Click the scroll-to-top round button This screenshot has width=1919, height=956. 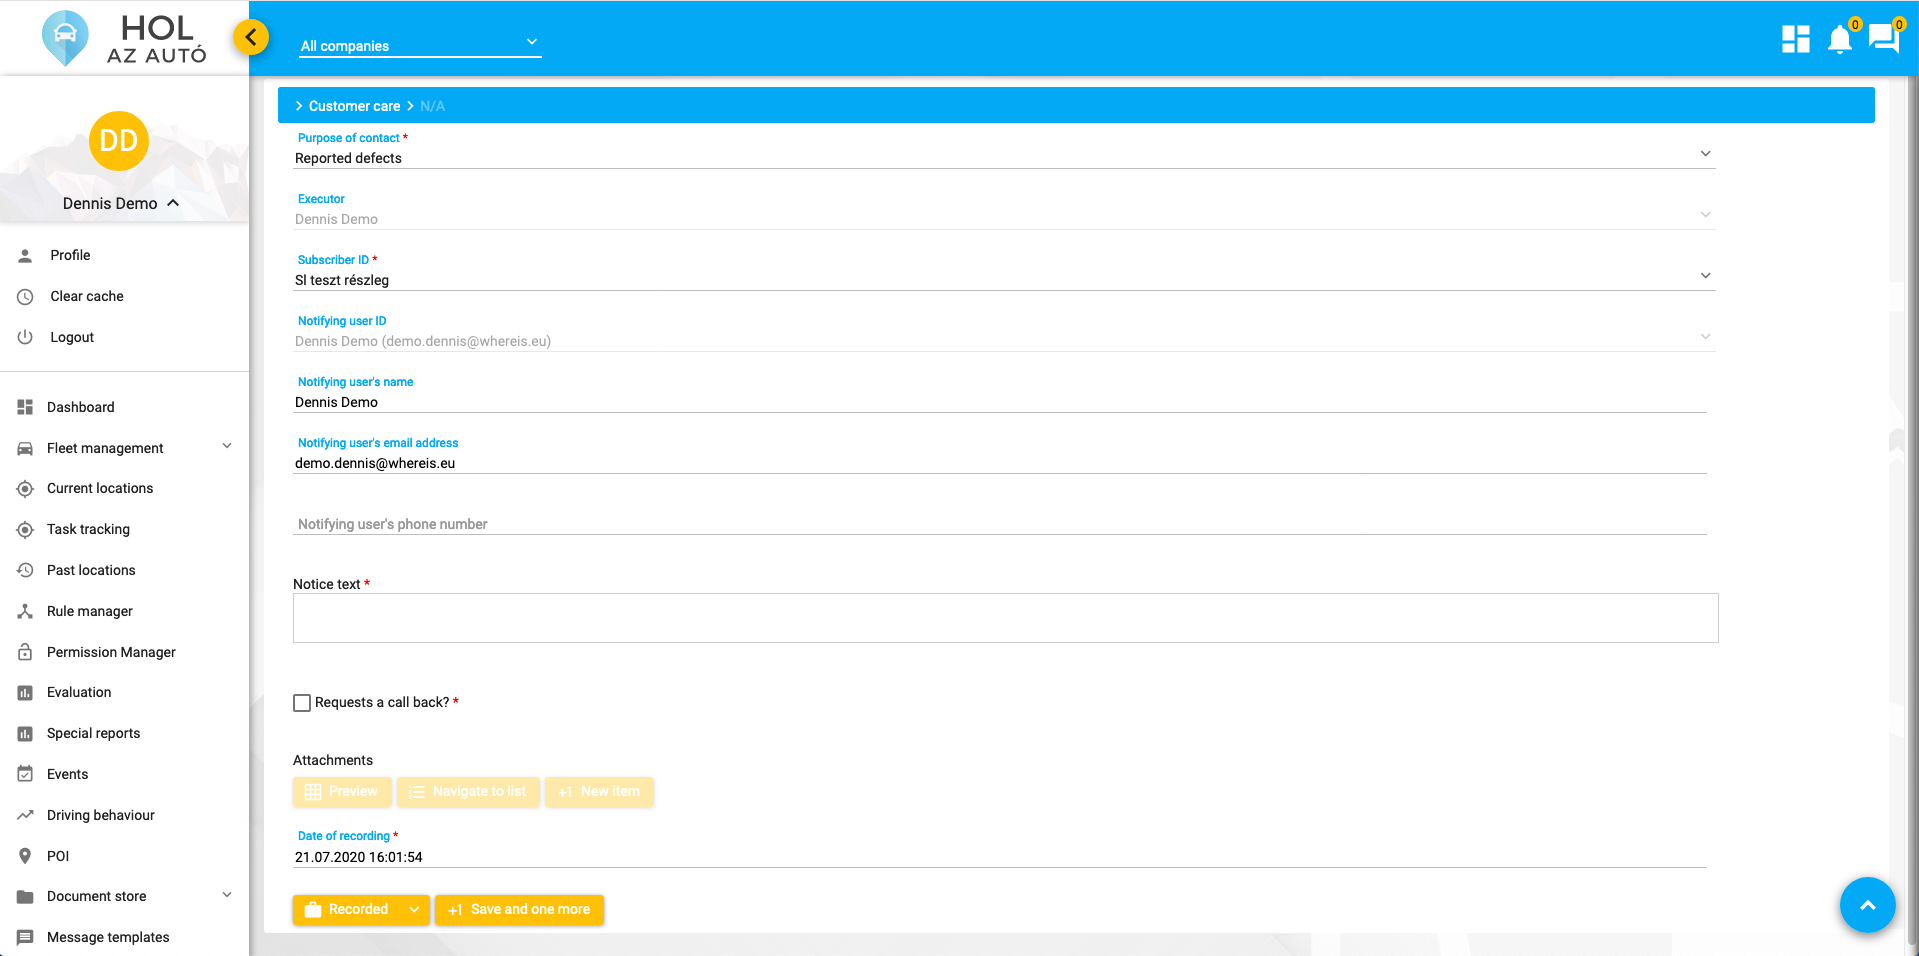coord(1867,904)
